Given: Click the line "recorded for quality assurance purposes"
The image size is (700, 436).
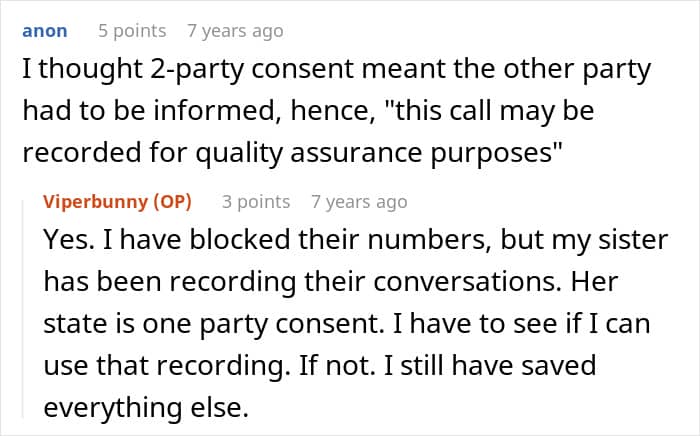Looking at the screenshot, I should coord(292,153).
